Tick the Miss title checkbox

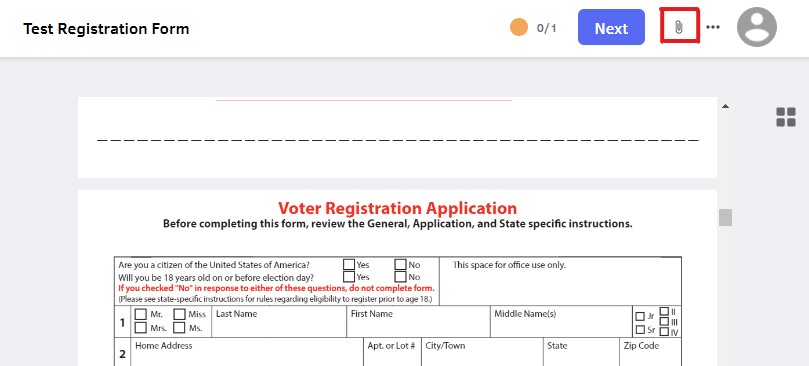coord(179,314)
